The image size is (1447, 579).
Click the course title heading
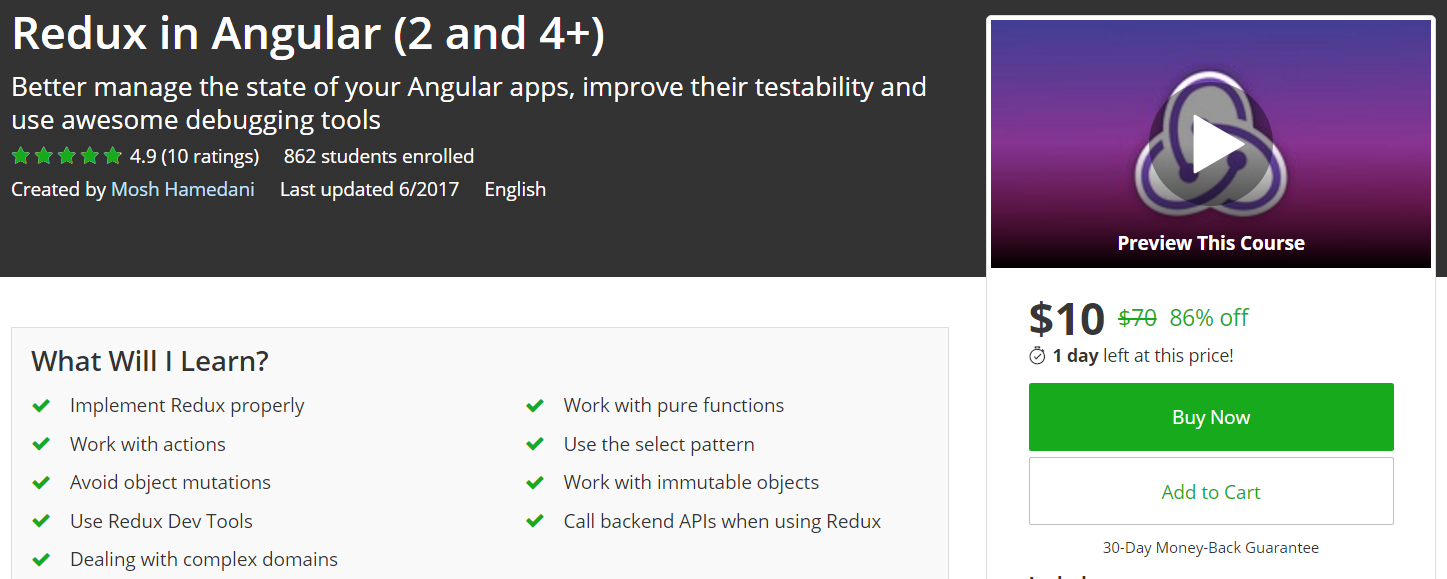[308, 34]
